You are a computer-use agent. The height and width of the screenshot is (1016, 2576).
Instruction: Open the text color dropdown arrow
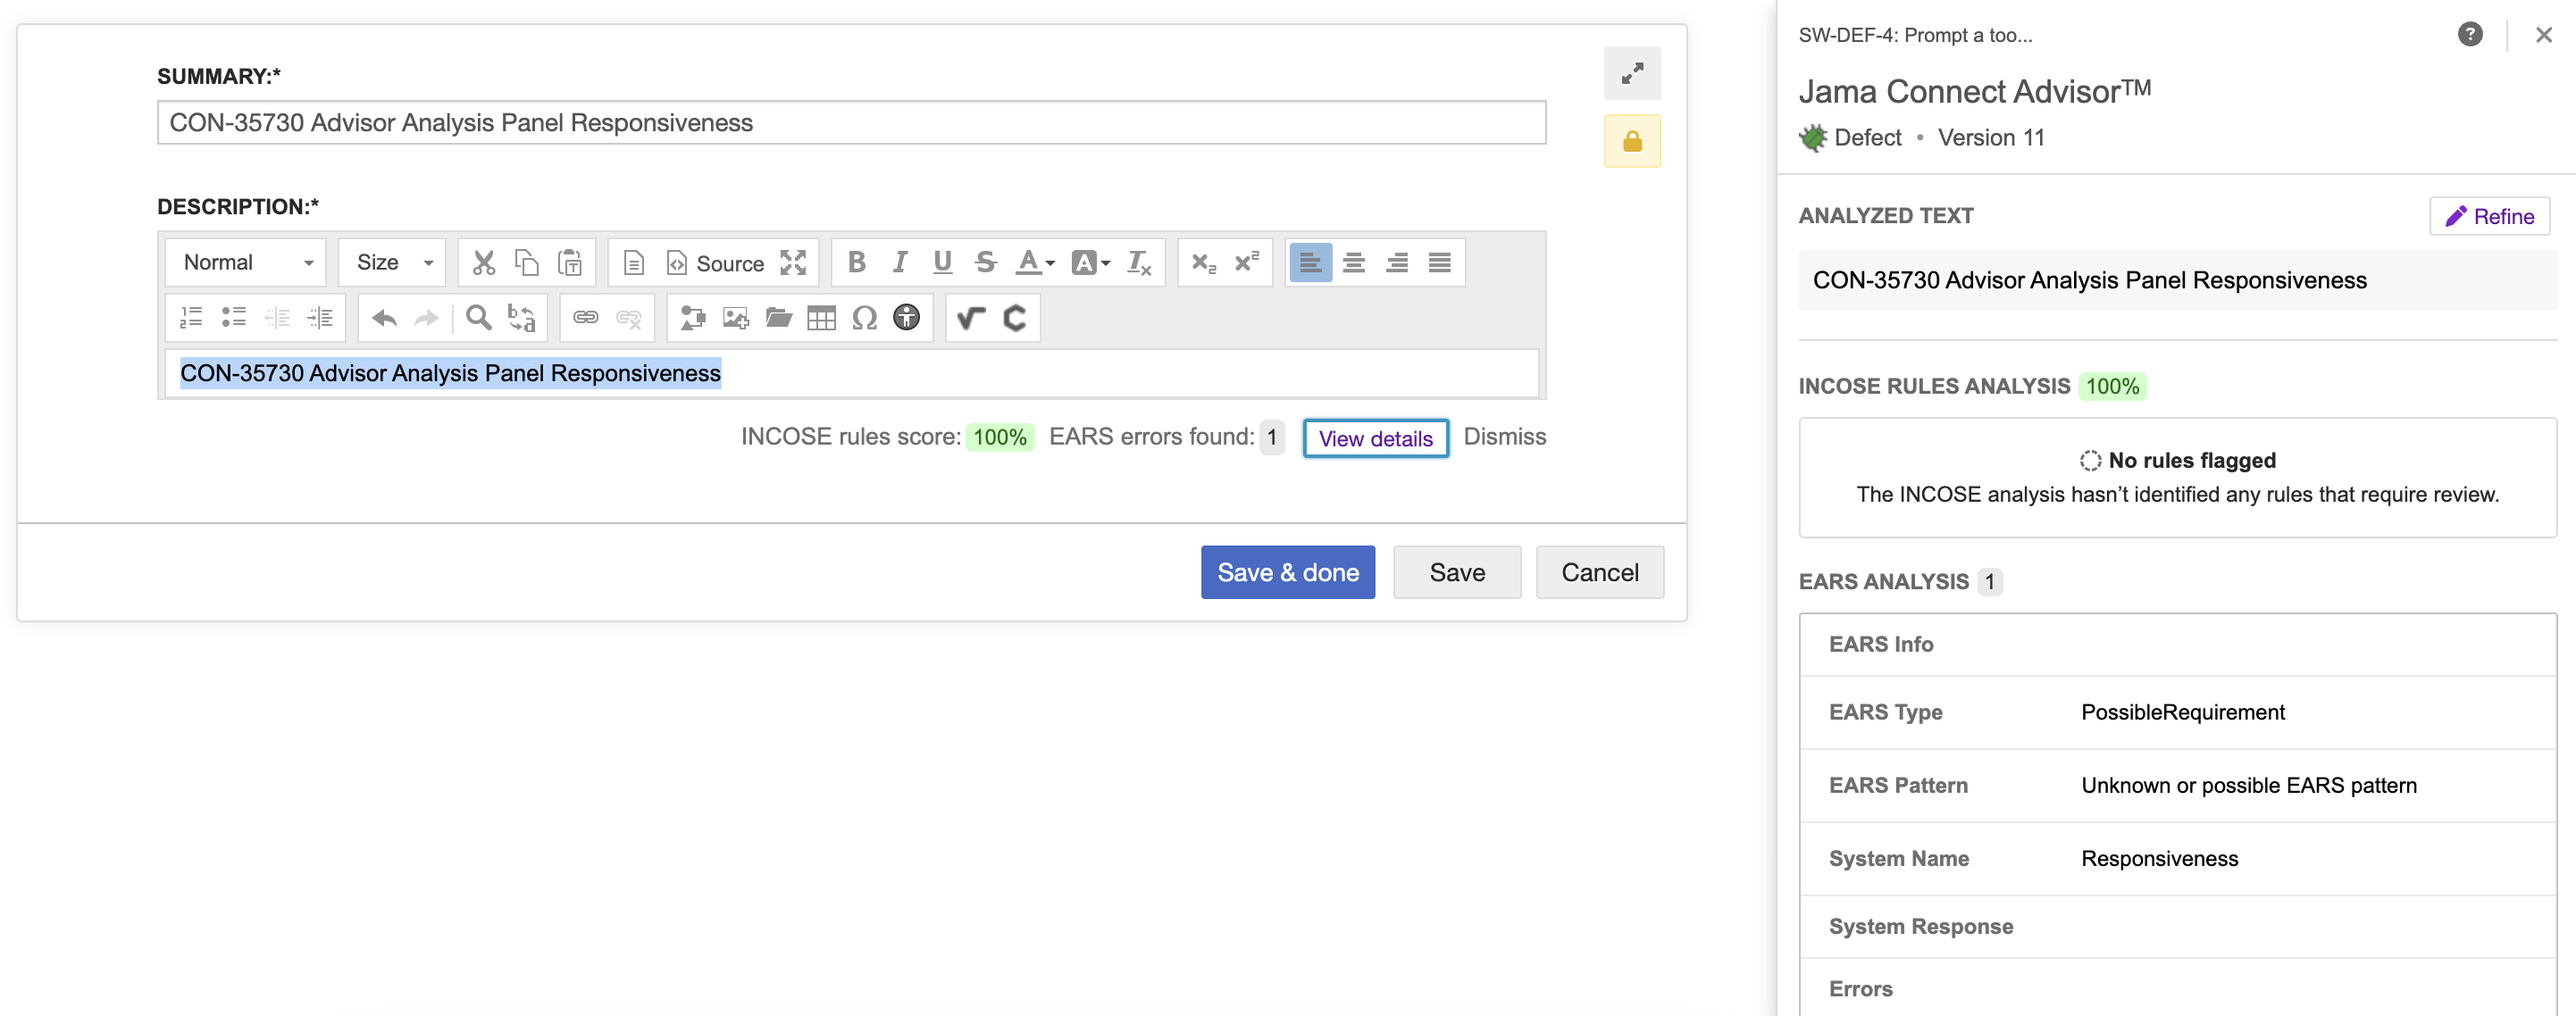[1050, 263]
